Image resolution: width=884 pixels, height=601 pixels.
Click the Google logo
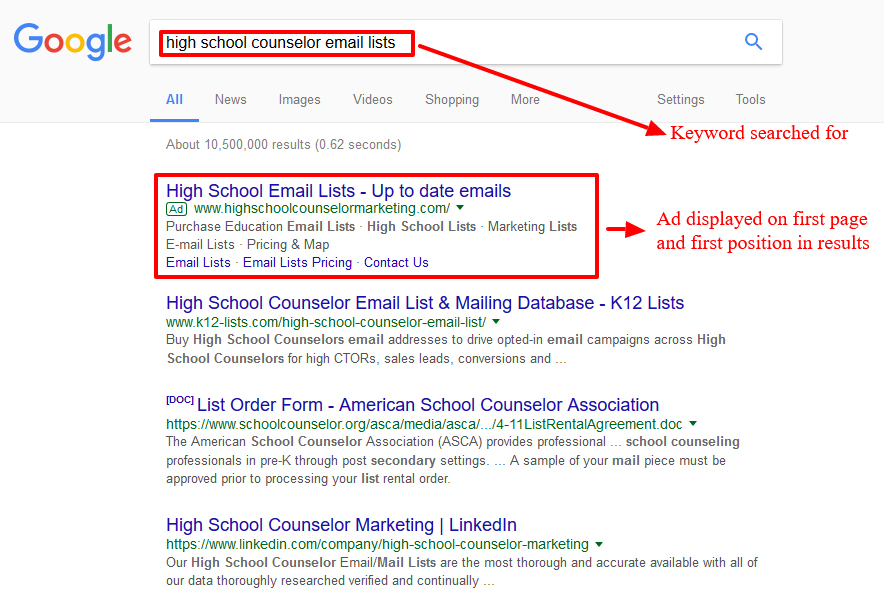pyautogui.click(x=72, y=41)
